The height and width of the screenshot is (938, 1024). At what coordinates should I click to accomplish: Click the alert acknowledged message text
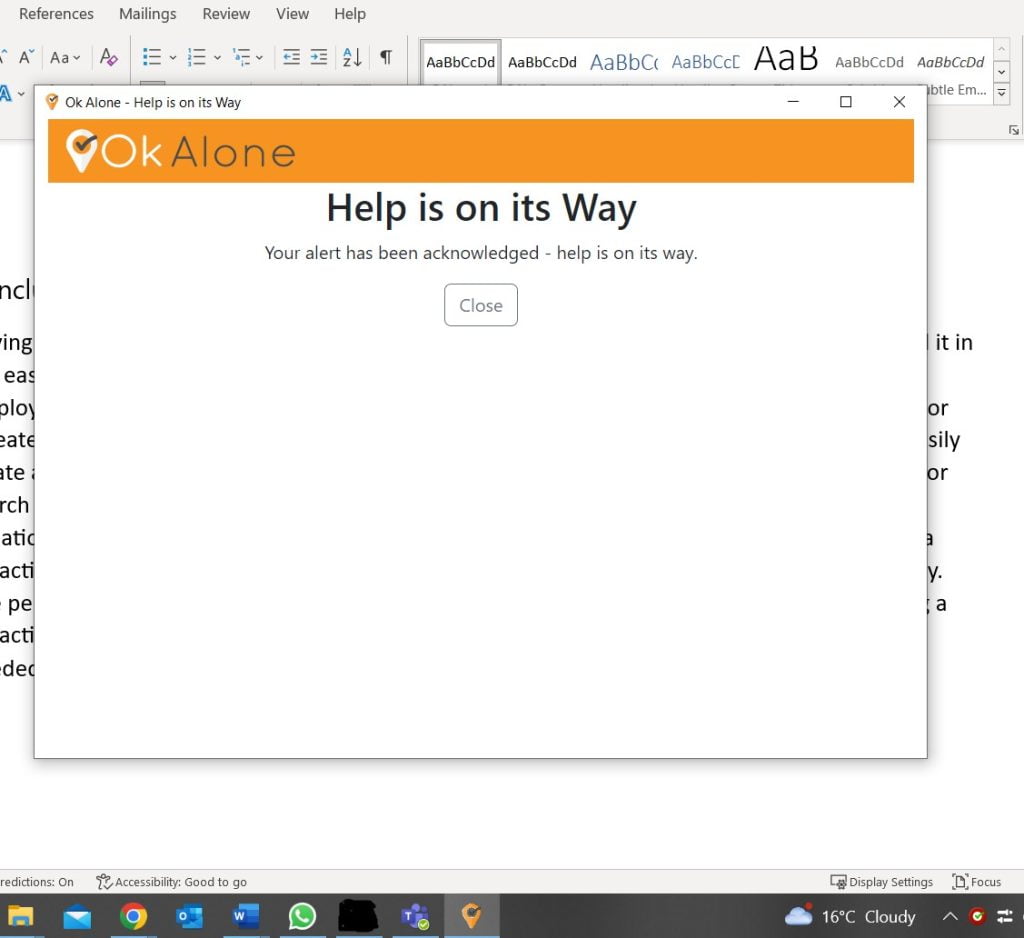(x=481, y=253)
